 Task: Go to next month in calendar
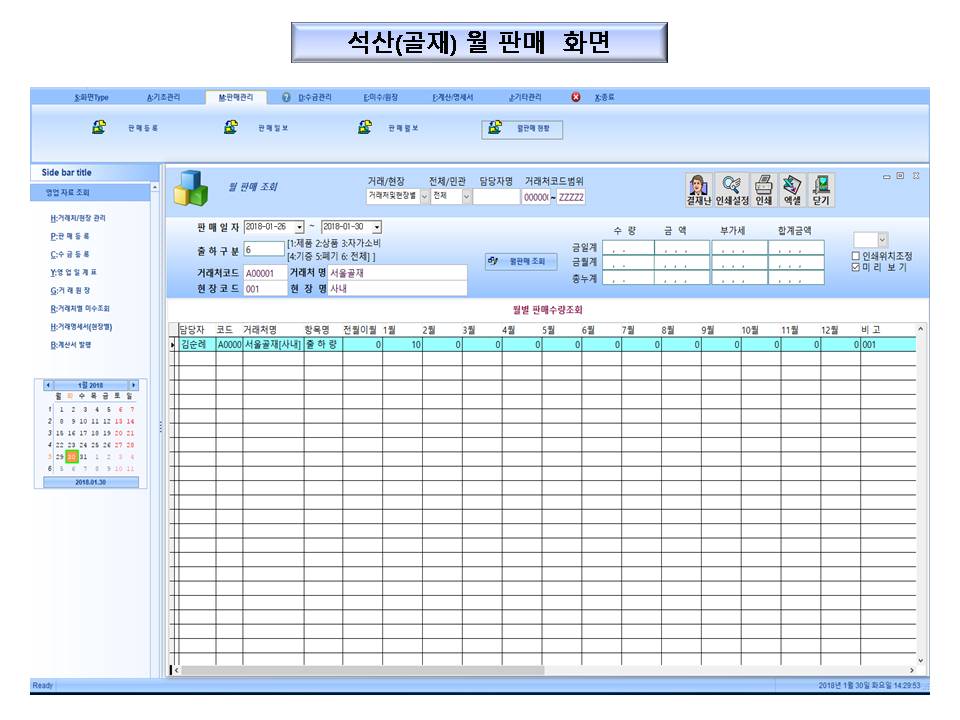[133, 385]
